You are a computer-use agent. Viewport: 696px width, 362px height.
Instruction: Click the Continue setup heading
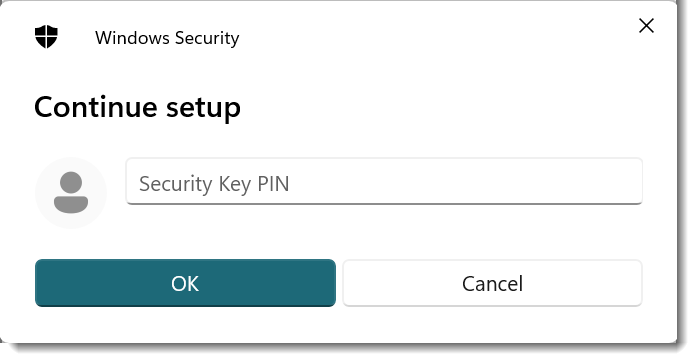pos(137,107)
